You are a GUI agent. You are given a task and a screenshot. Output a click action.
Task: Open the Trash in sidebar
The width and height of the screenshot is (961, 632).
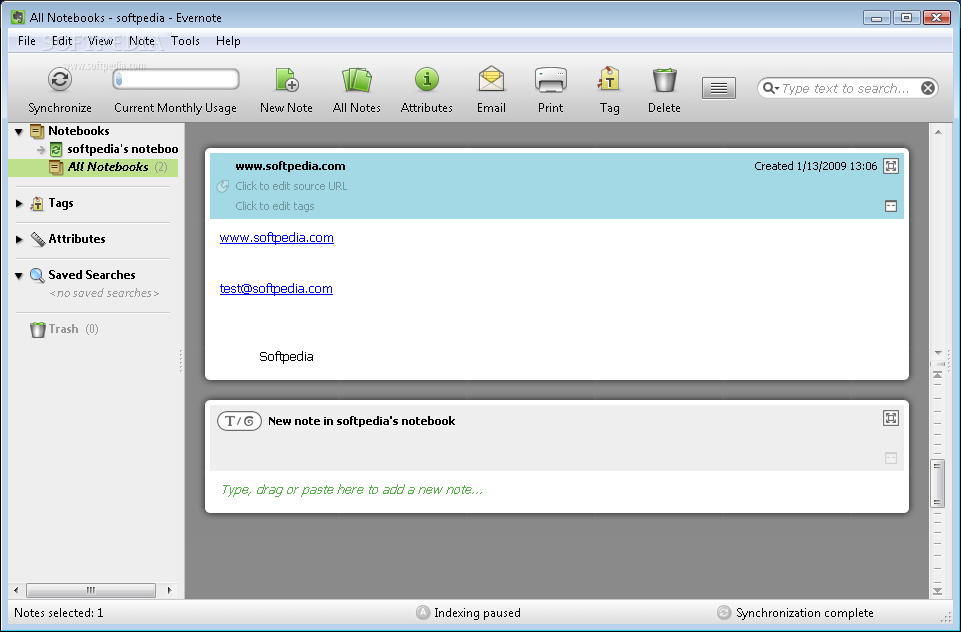[x=64, y=329]
